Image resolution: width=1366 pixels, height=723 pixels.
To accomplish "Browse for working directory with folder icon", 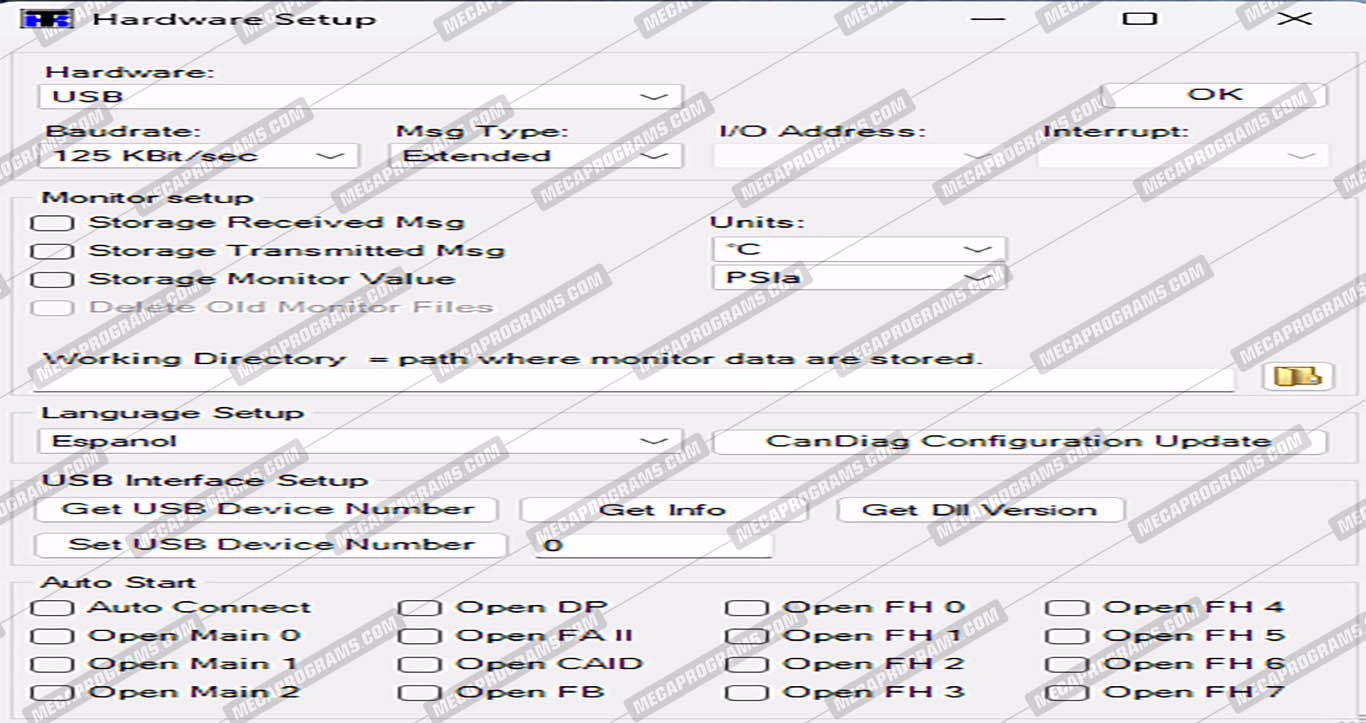I will [x=1298, y=376].
